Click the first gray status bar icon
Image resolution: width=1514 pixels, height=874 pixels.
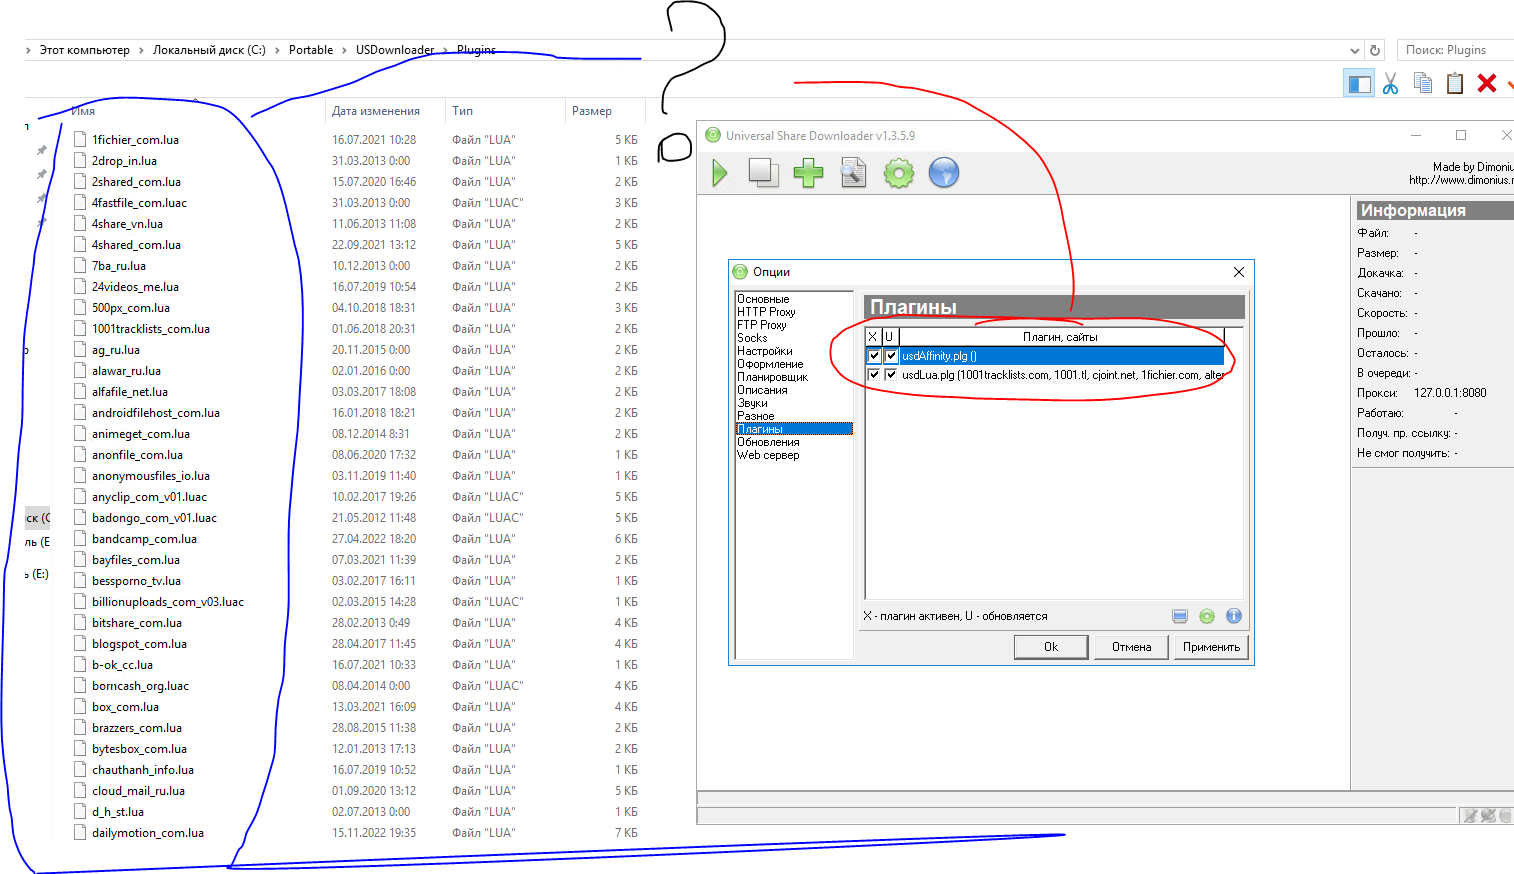1470,816
